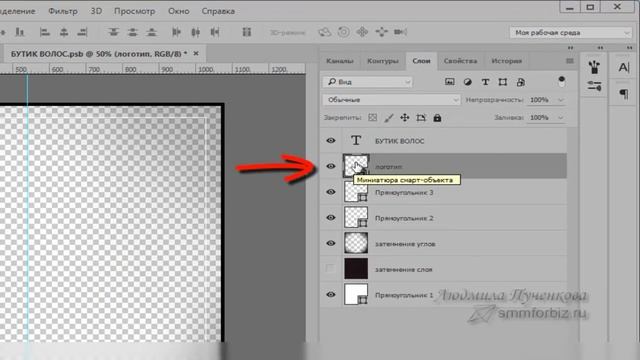Click the distribute bottom edges icon
Image resolution: width=640 pixels, height=360 pixels.
point(151,32)
